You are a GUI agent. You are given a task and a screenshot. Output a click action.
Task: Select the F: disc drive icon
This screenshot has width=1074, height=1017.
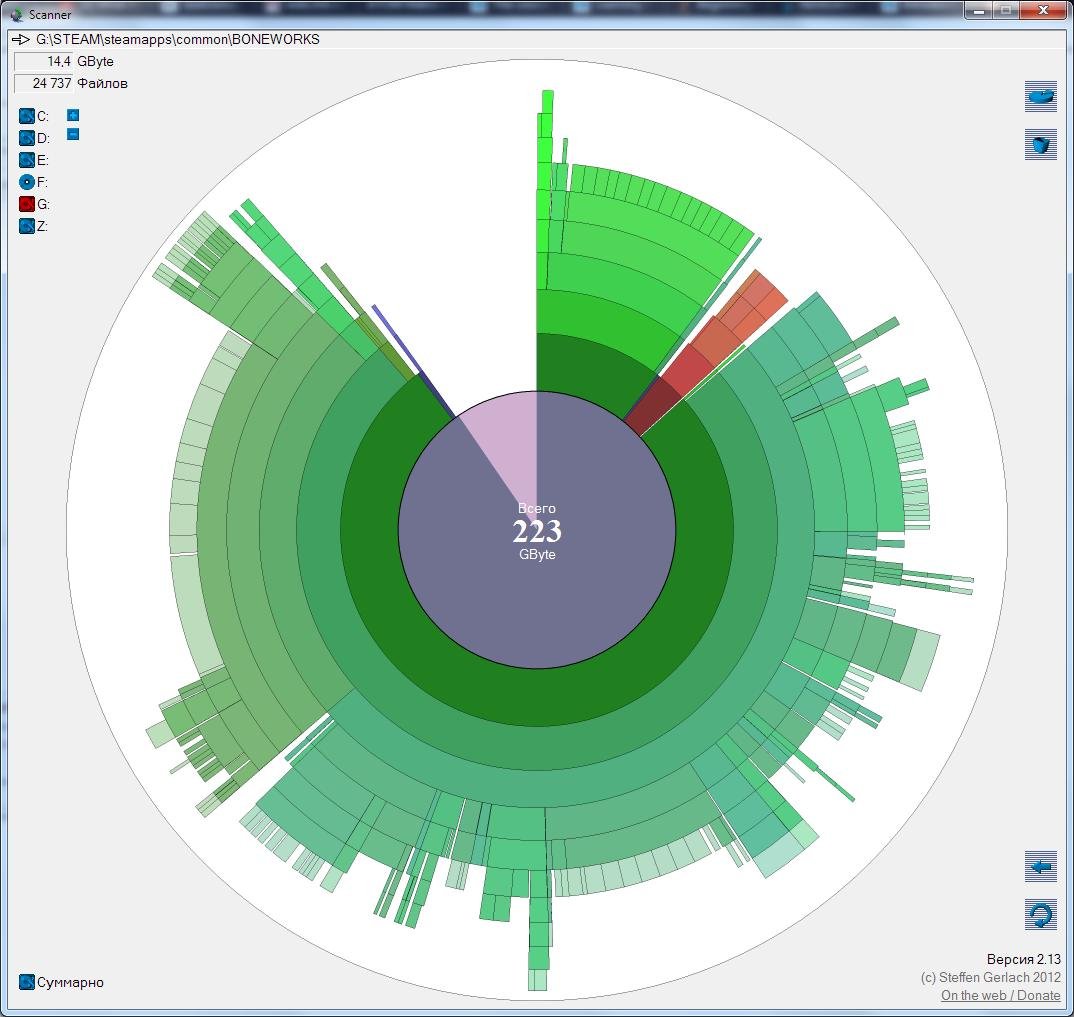point(27,182)
